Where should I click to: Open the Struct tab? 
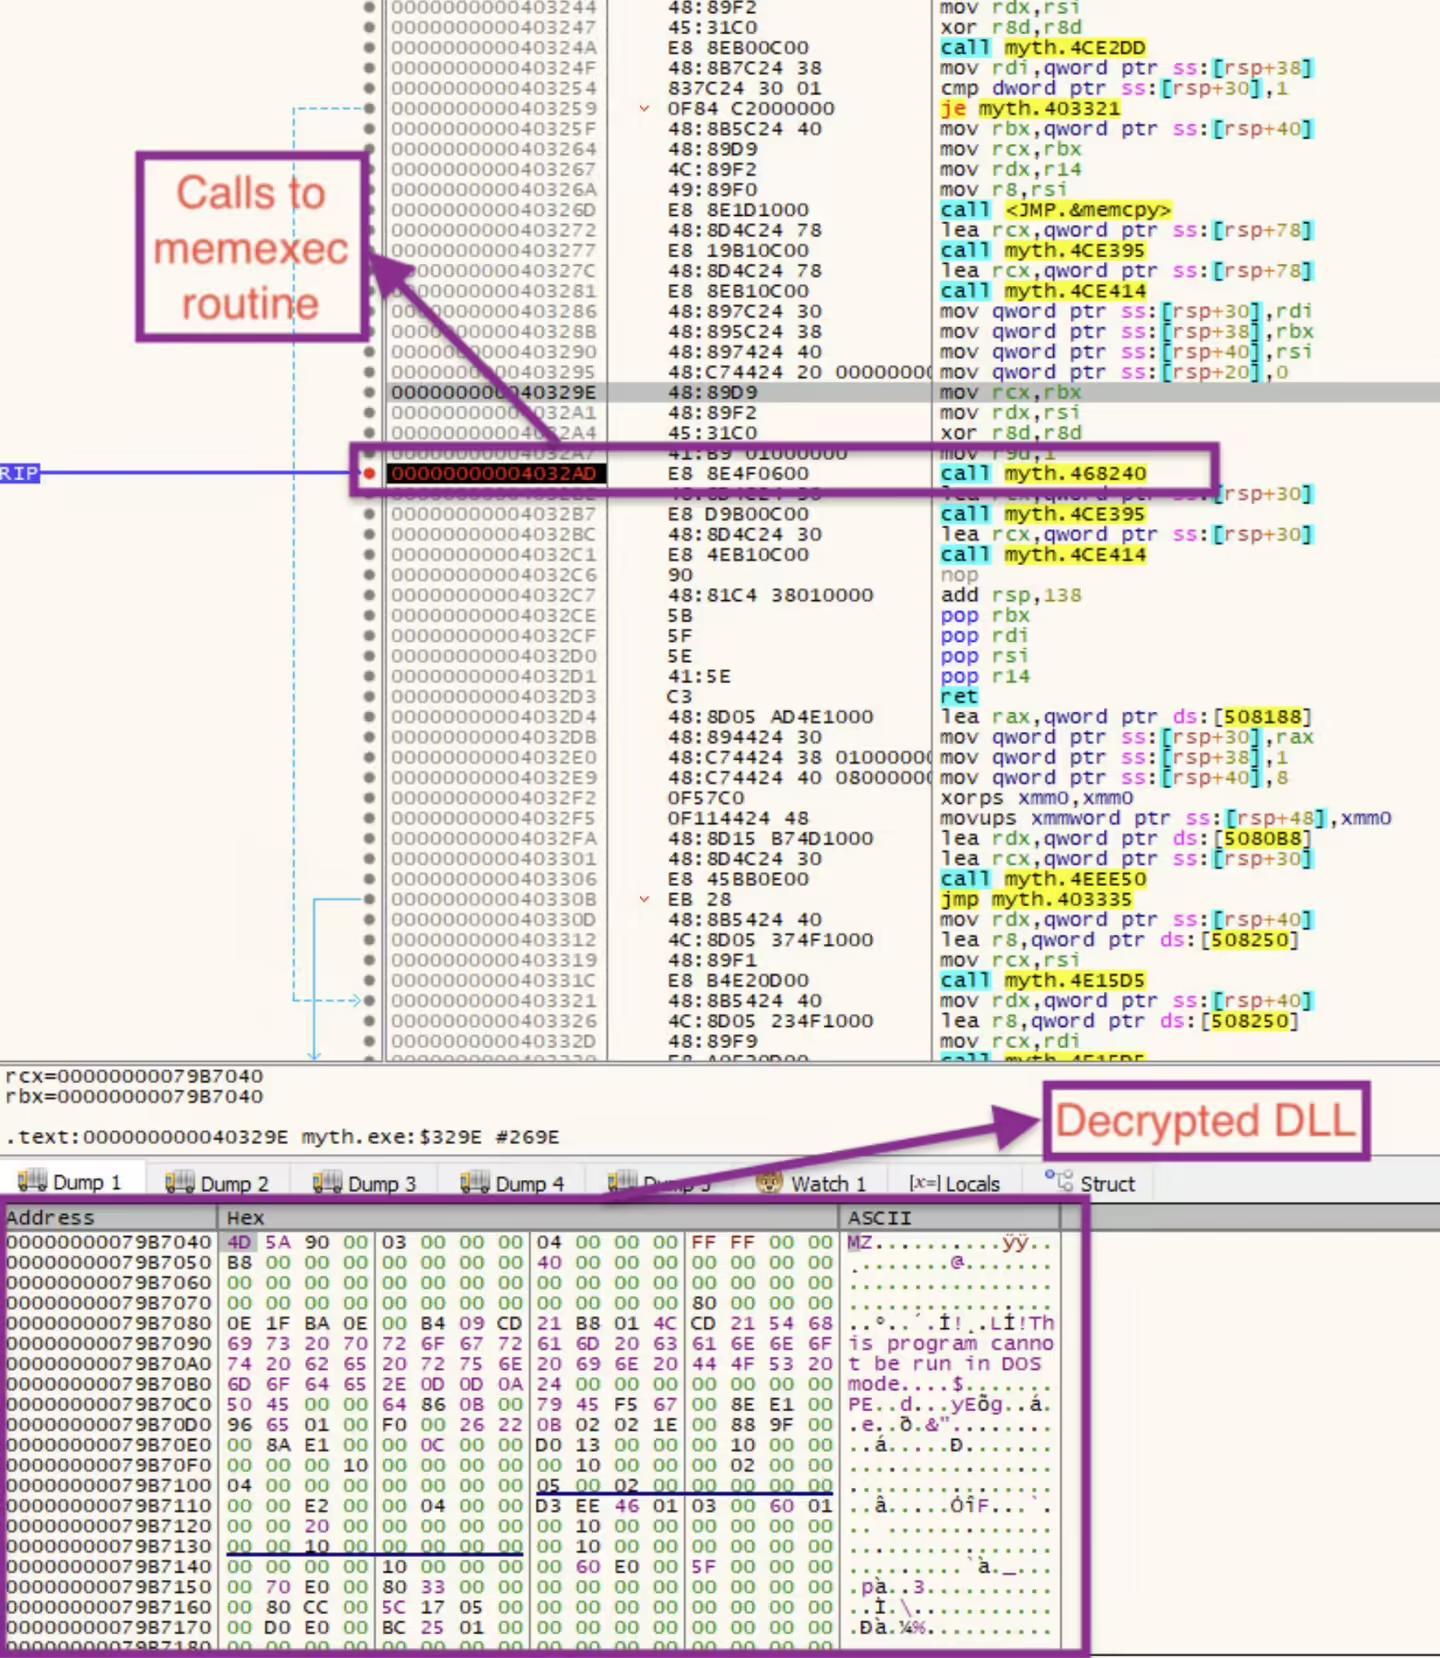coord(1089,1183)
